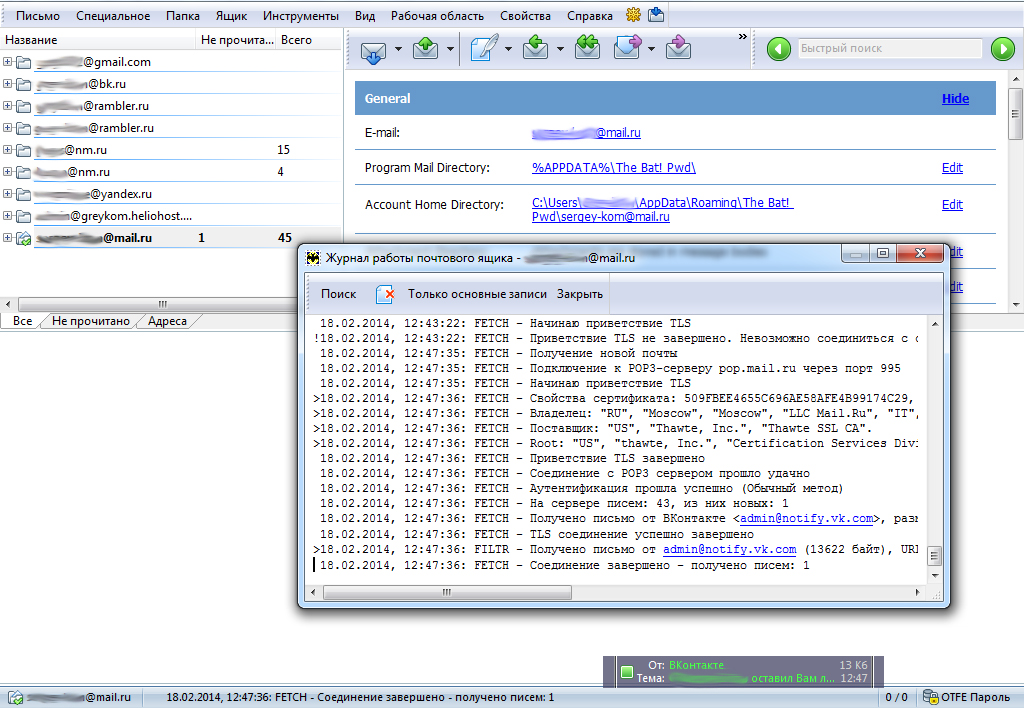This screenshot has width=1024, height=708.
Task: Clear the log with red X icon
Action: point(385,294)
